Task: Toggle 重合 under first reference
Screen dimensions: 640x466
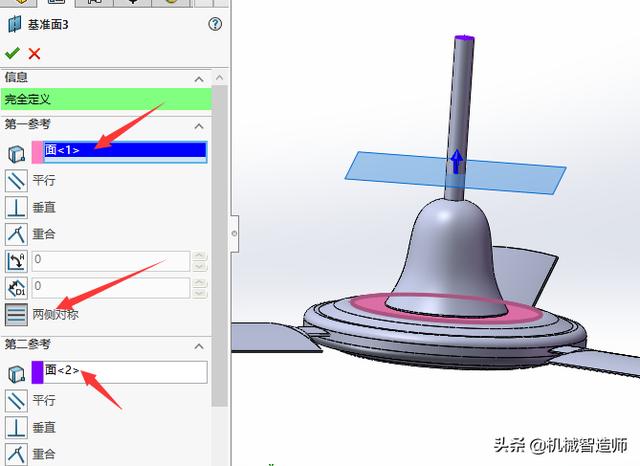Action: pyautogui.click(x=16, y=234)
